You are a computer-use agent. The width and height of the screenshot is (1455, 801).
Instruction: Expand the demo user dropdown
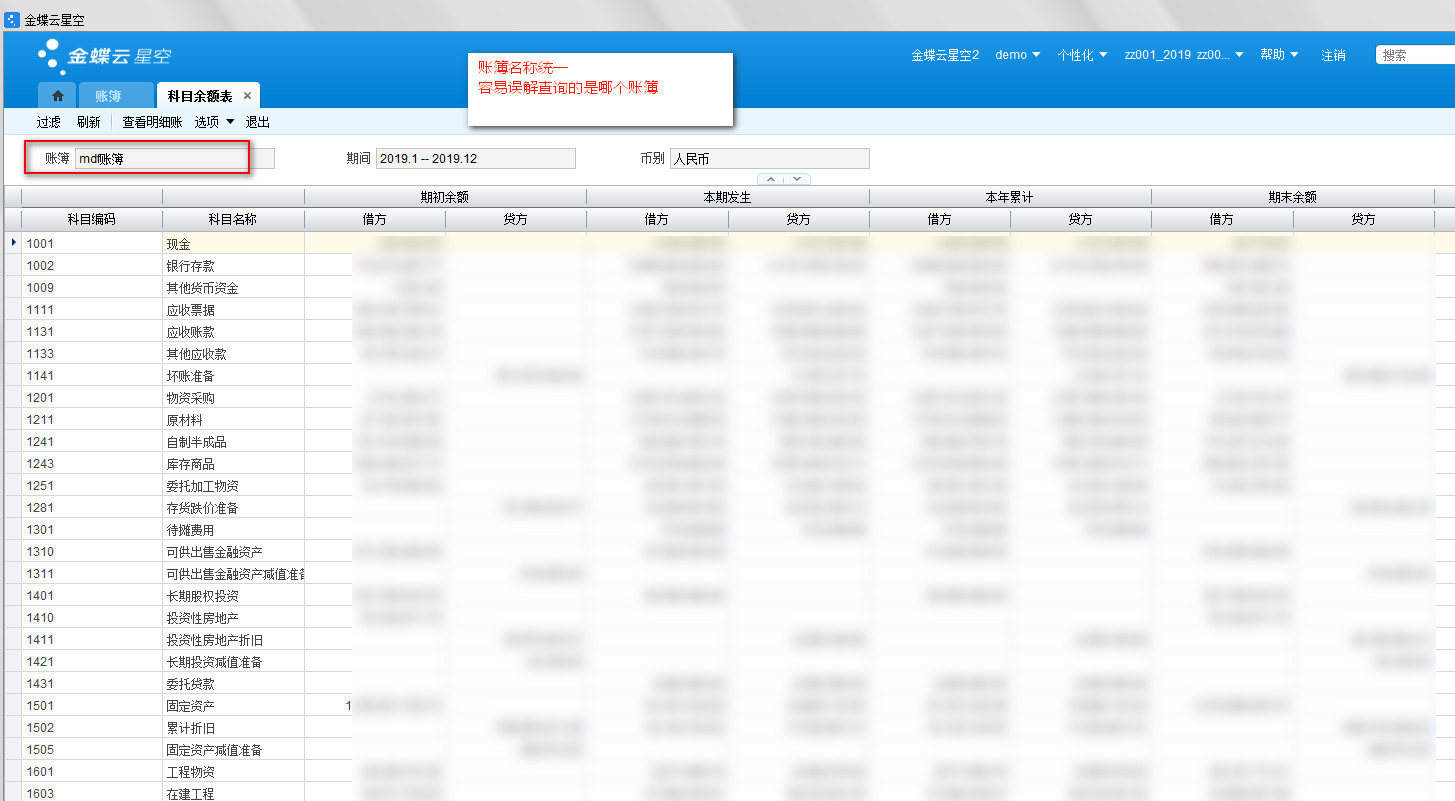(x=1017, y=55)
